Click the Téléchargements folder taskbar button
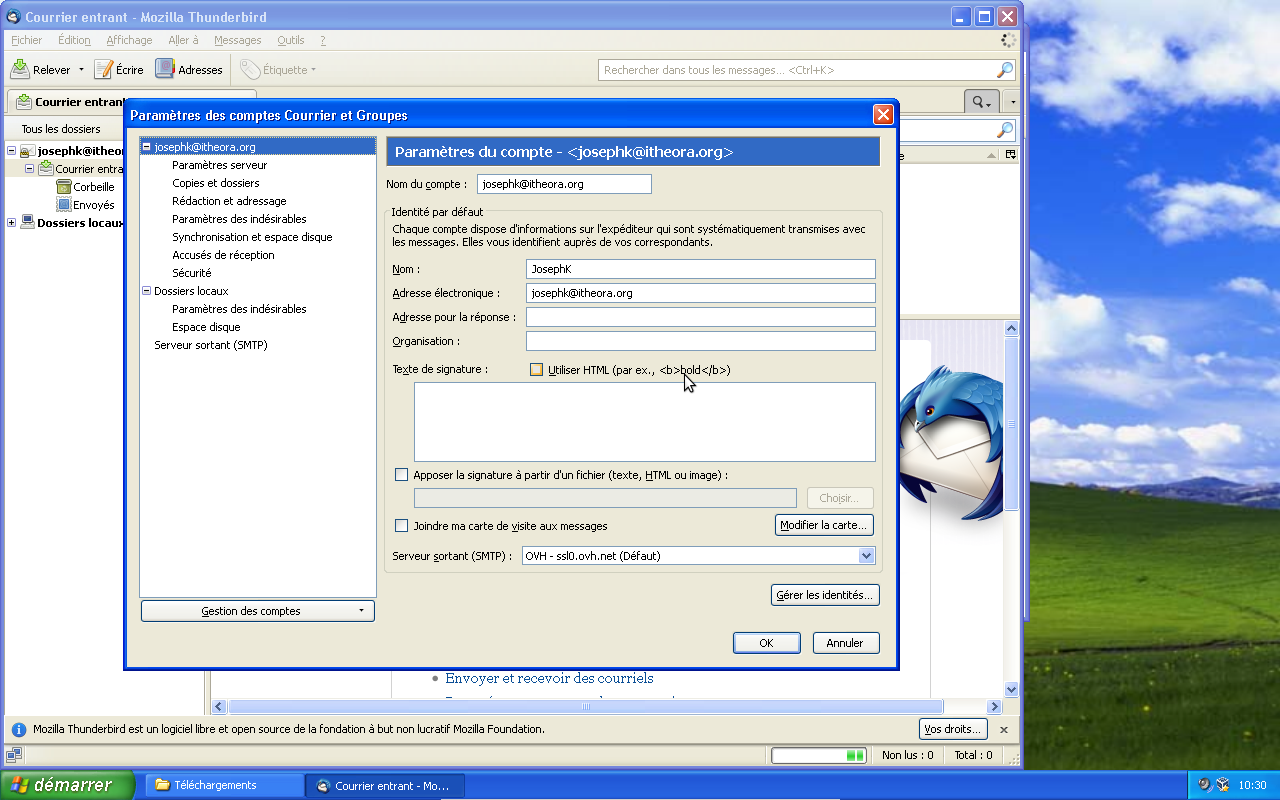 [x=225, y=786]
